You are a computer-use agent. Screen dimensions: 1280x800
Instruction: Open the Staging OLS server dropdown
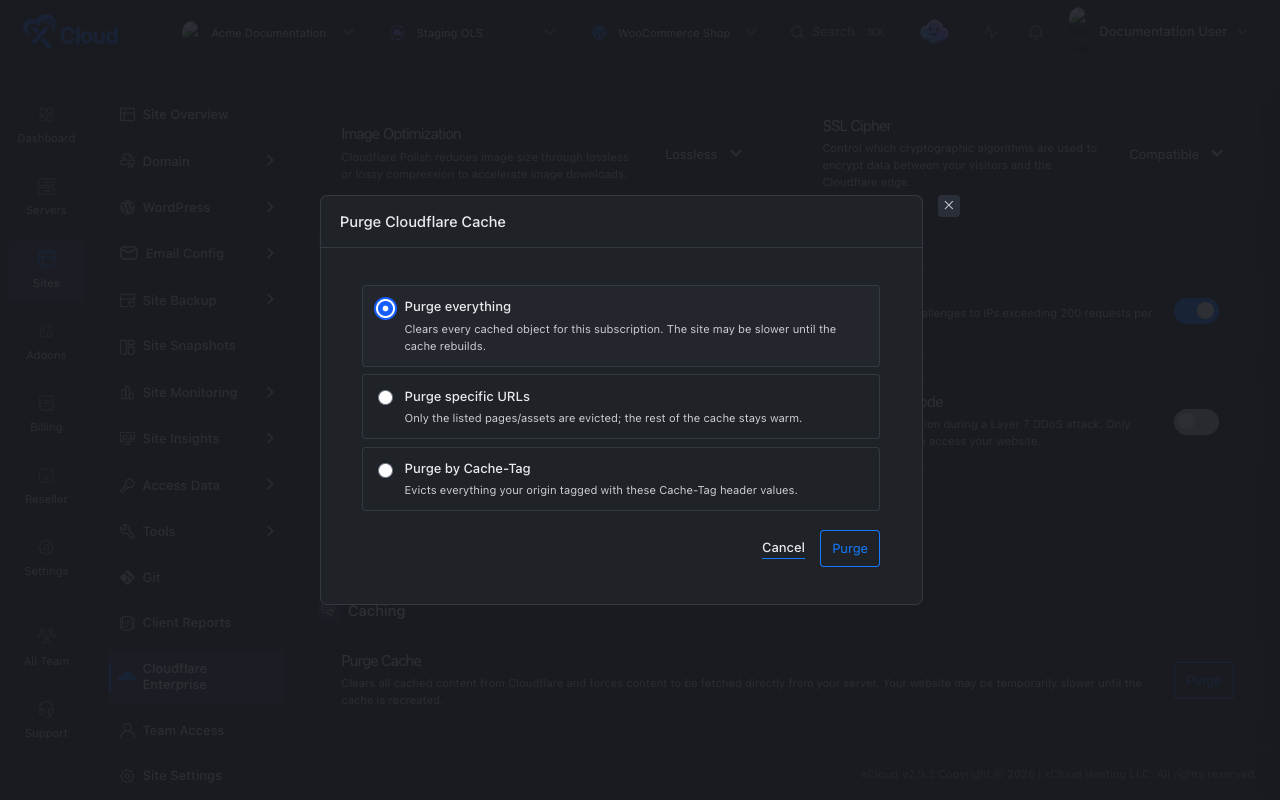click(x=472, y=32)
